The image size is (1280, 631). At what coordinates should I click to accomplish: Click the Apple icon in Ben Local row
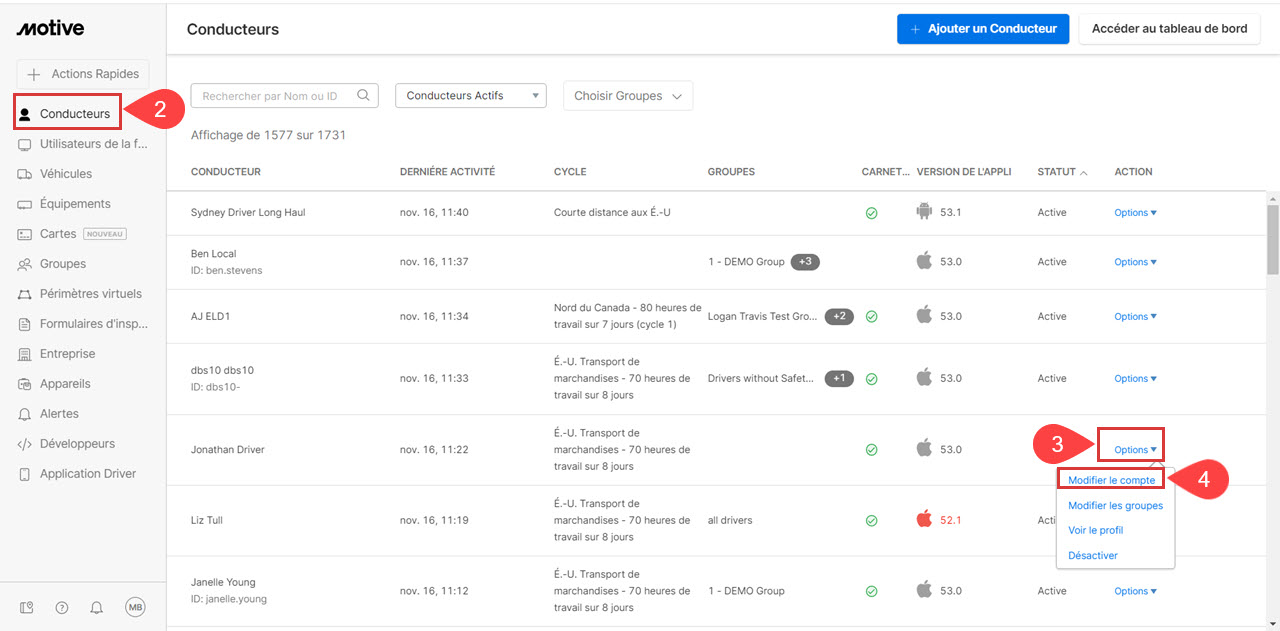924,261
